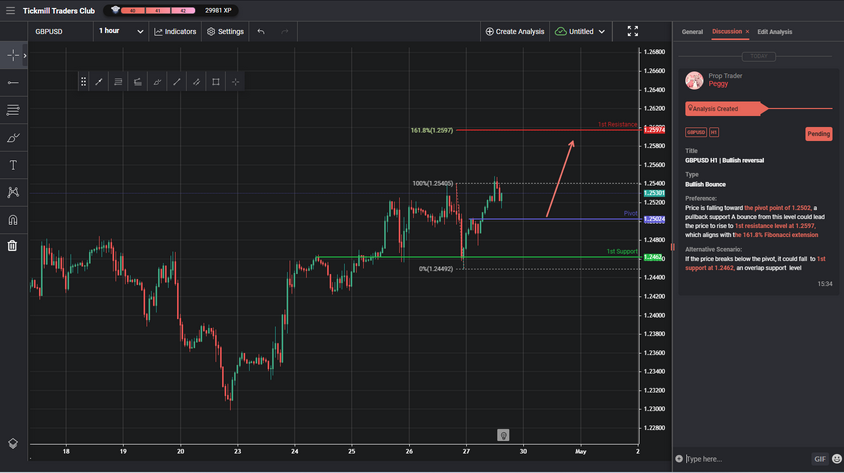
Task: Click the Pending status button
Action: [819, 134]
